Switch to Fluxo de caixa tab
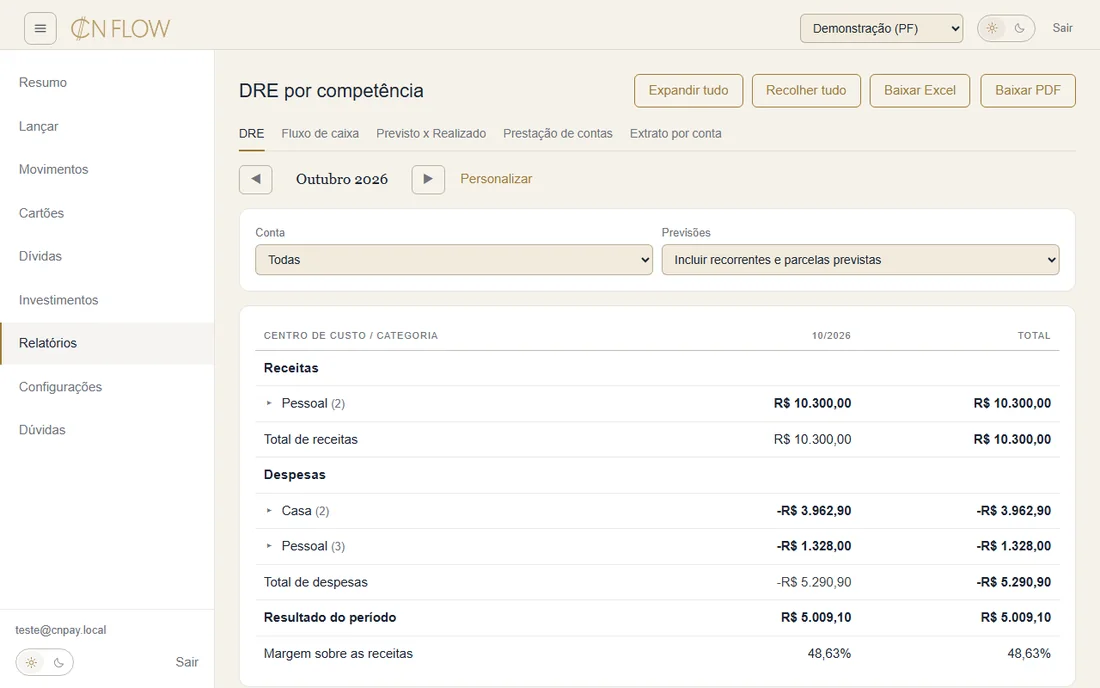 320,133
